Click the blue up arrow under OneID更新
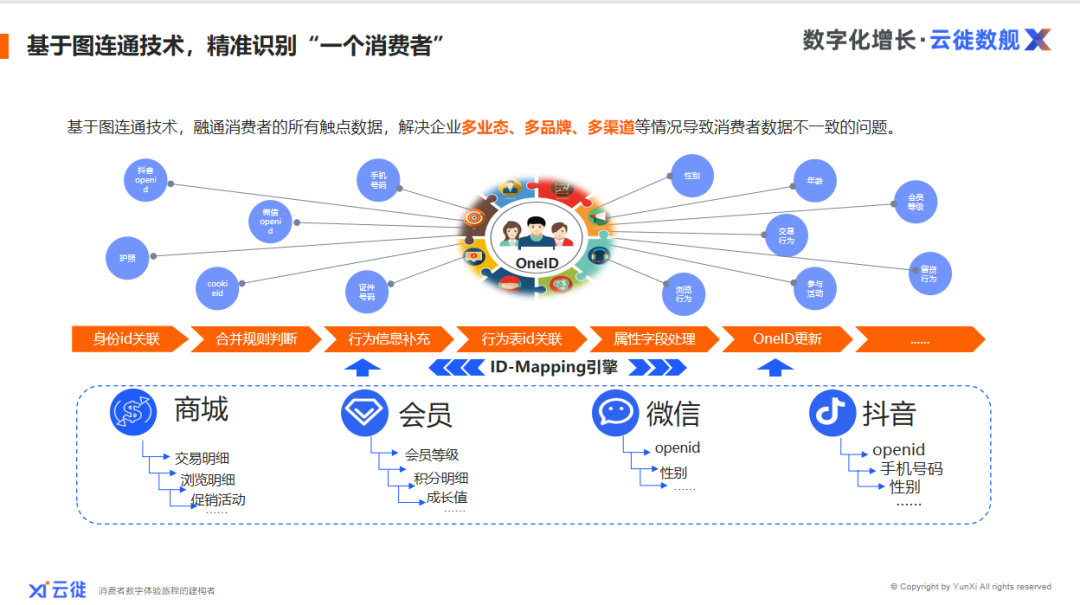 (775, 367)
